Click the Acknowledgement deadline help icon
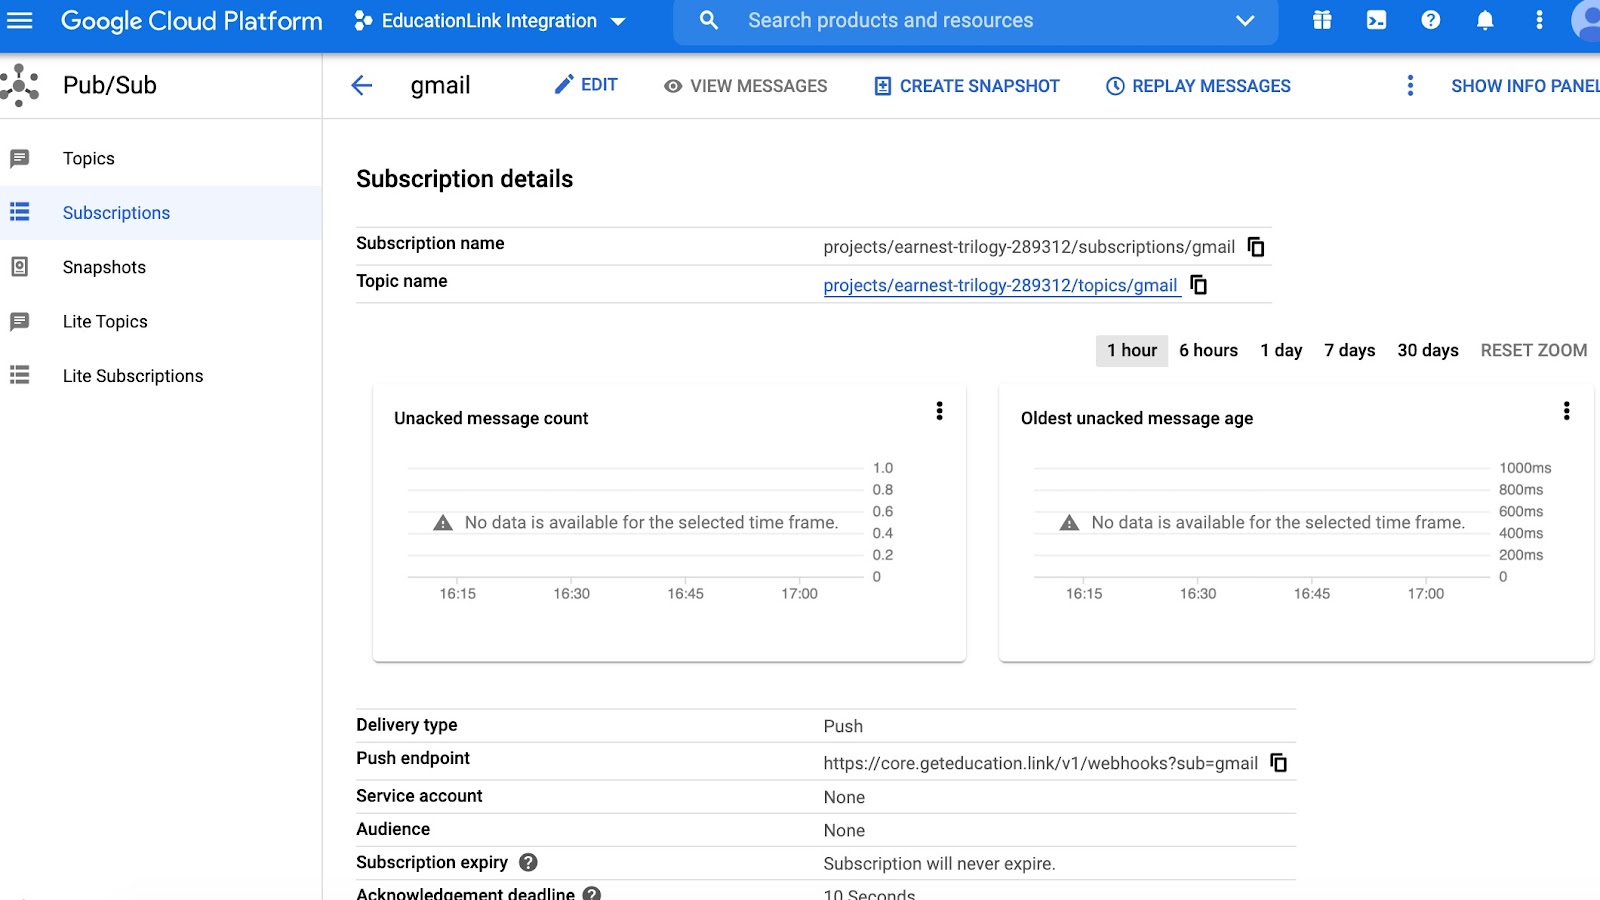Screen dimensions: 1600x900 coord(592,894)
